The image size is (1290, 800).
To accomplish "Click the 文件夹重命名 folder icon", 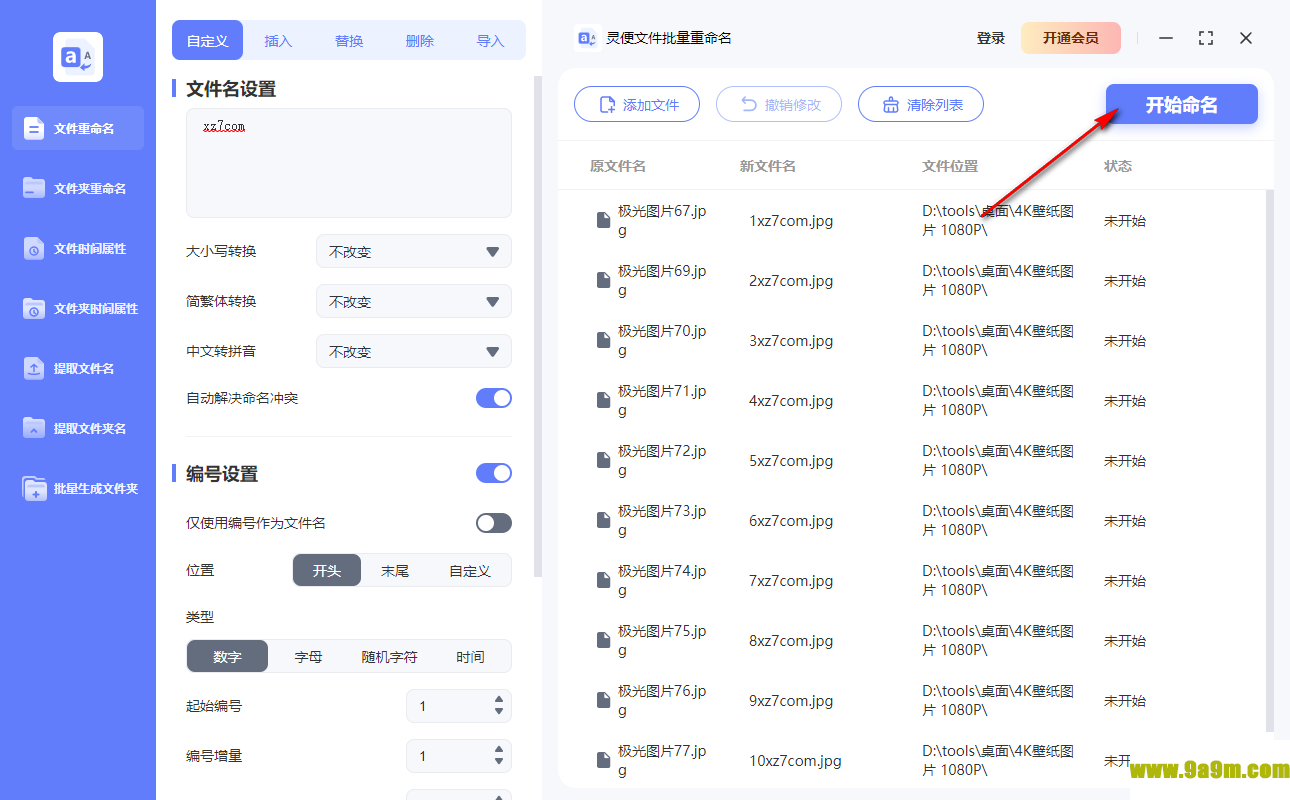I will (34, 188).
